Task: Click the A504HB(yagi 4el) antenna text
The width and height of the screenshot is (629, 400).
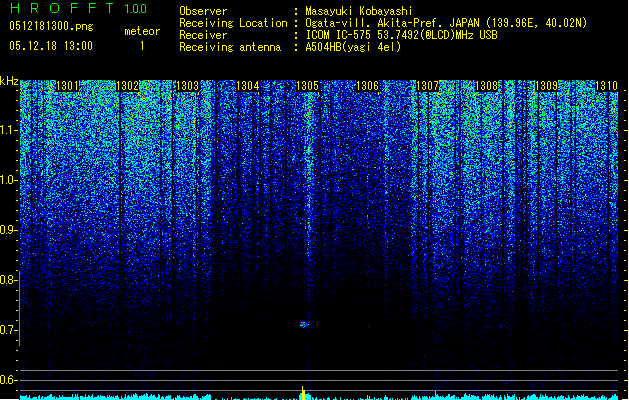Action: [x=353, y=47]
